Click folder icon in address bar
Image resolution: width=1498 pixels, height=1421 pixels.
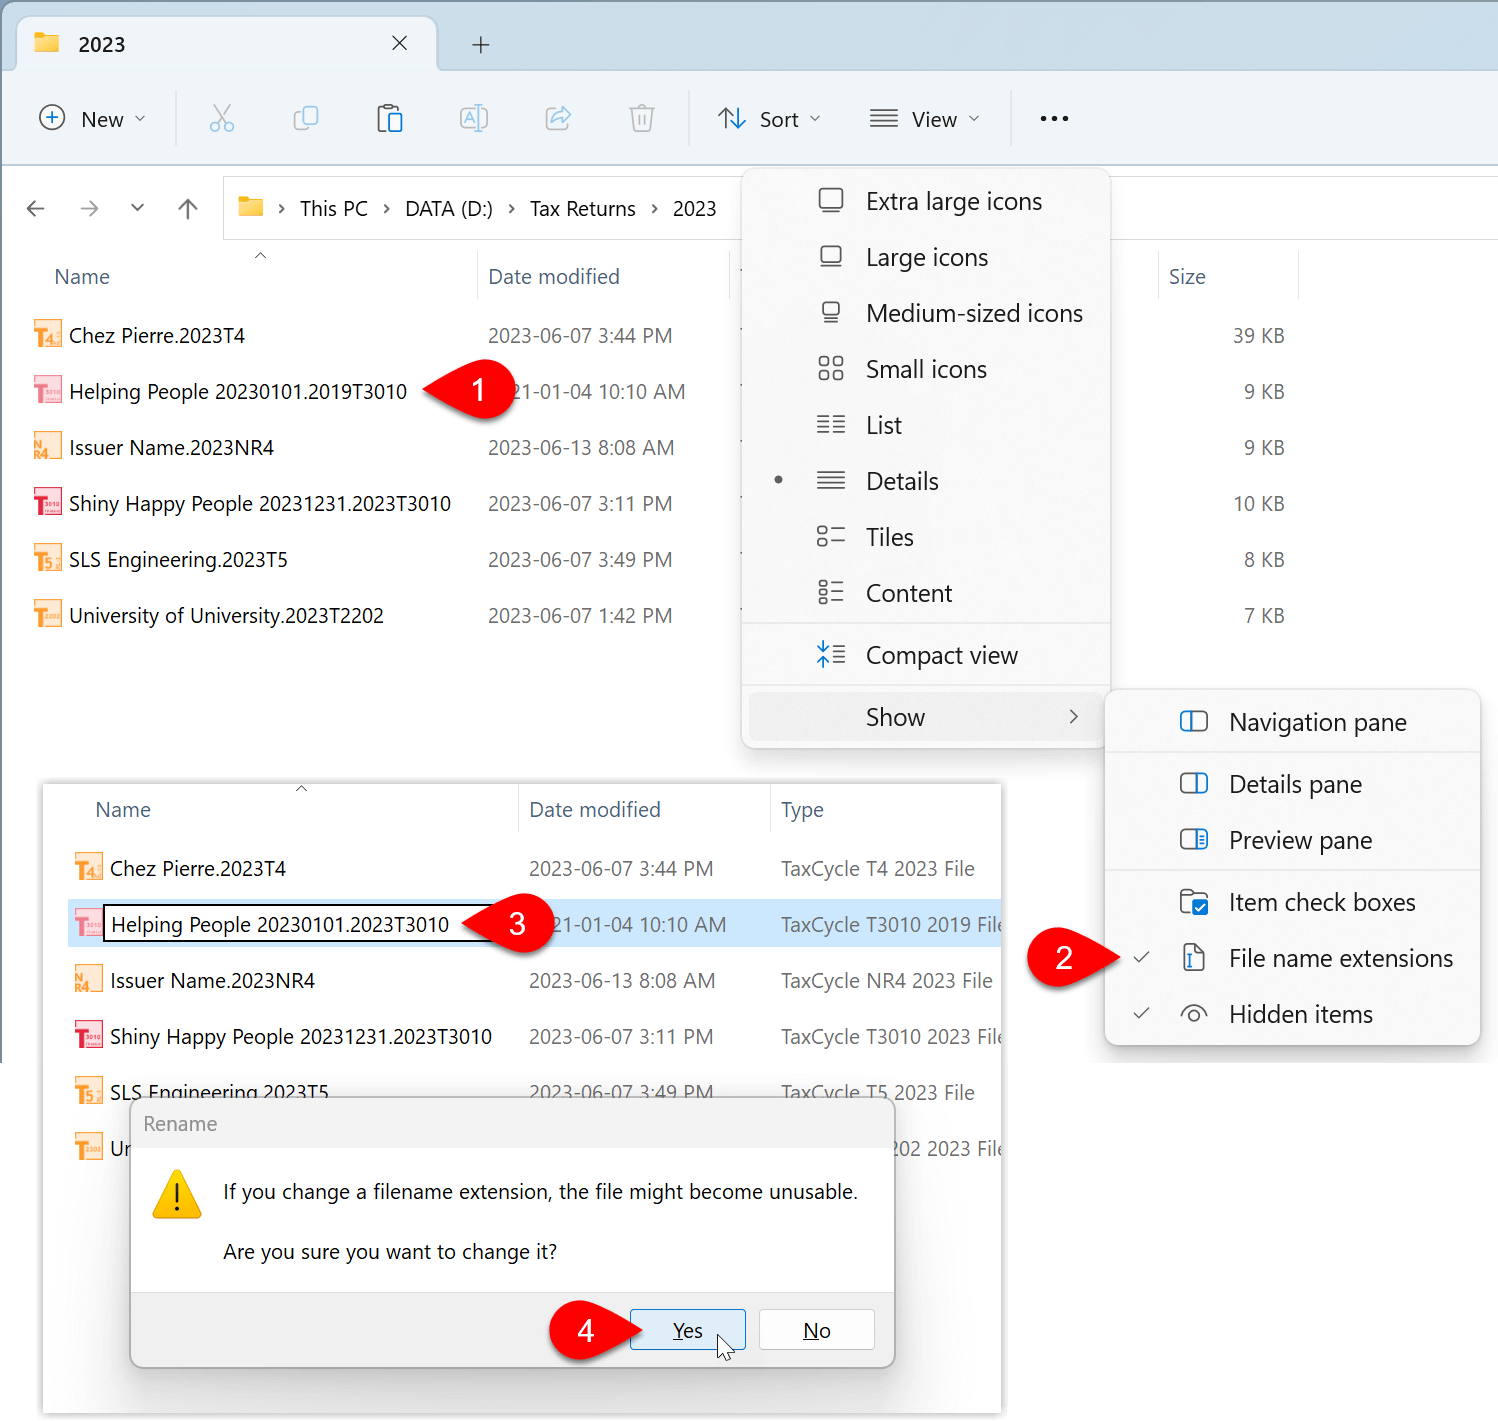pos(251,207)
